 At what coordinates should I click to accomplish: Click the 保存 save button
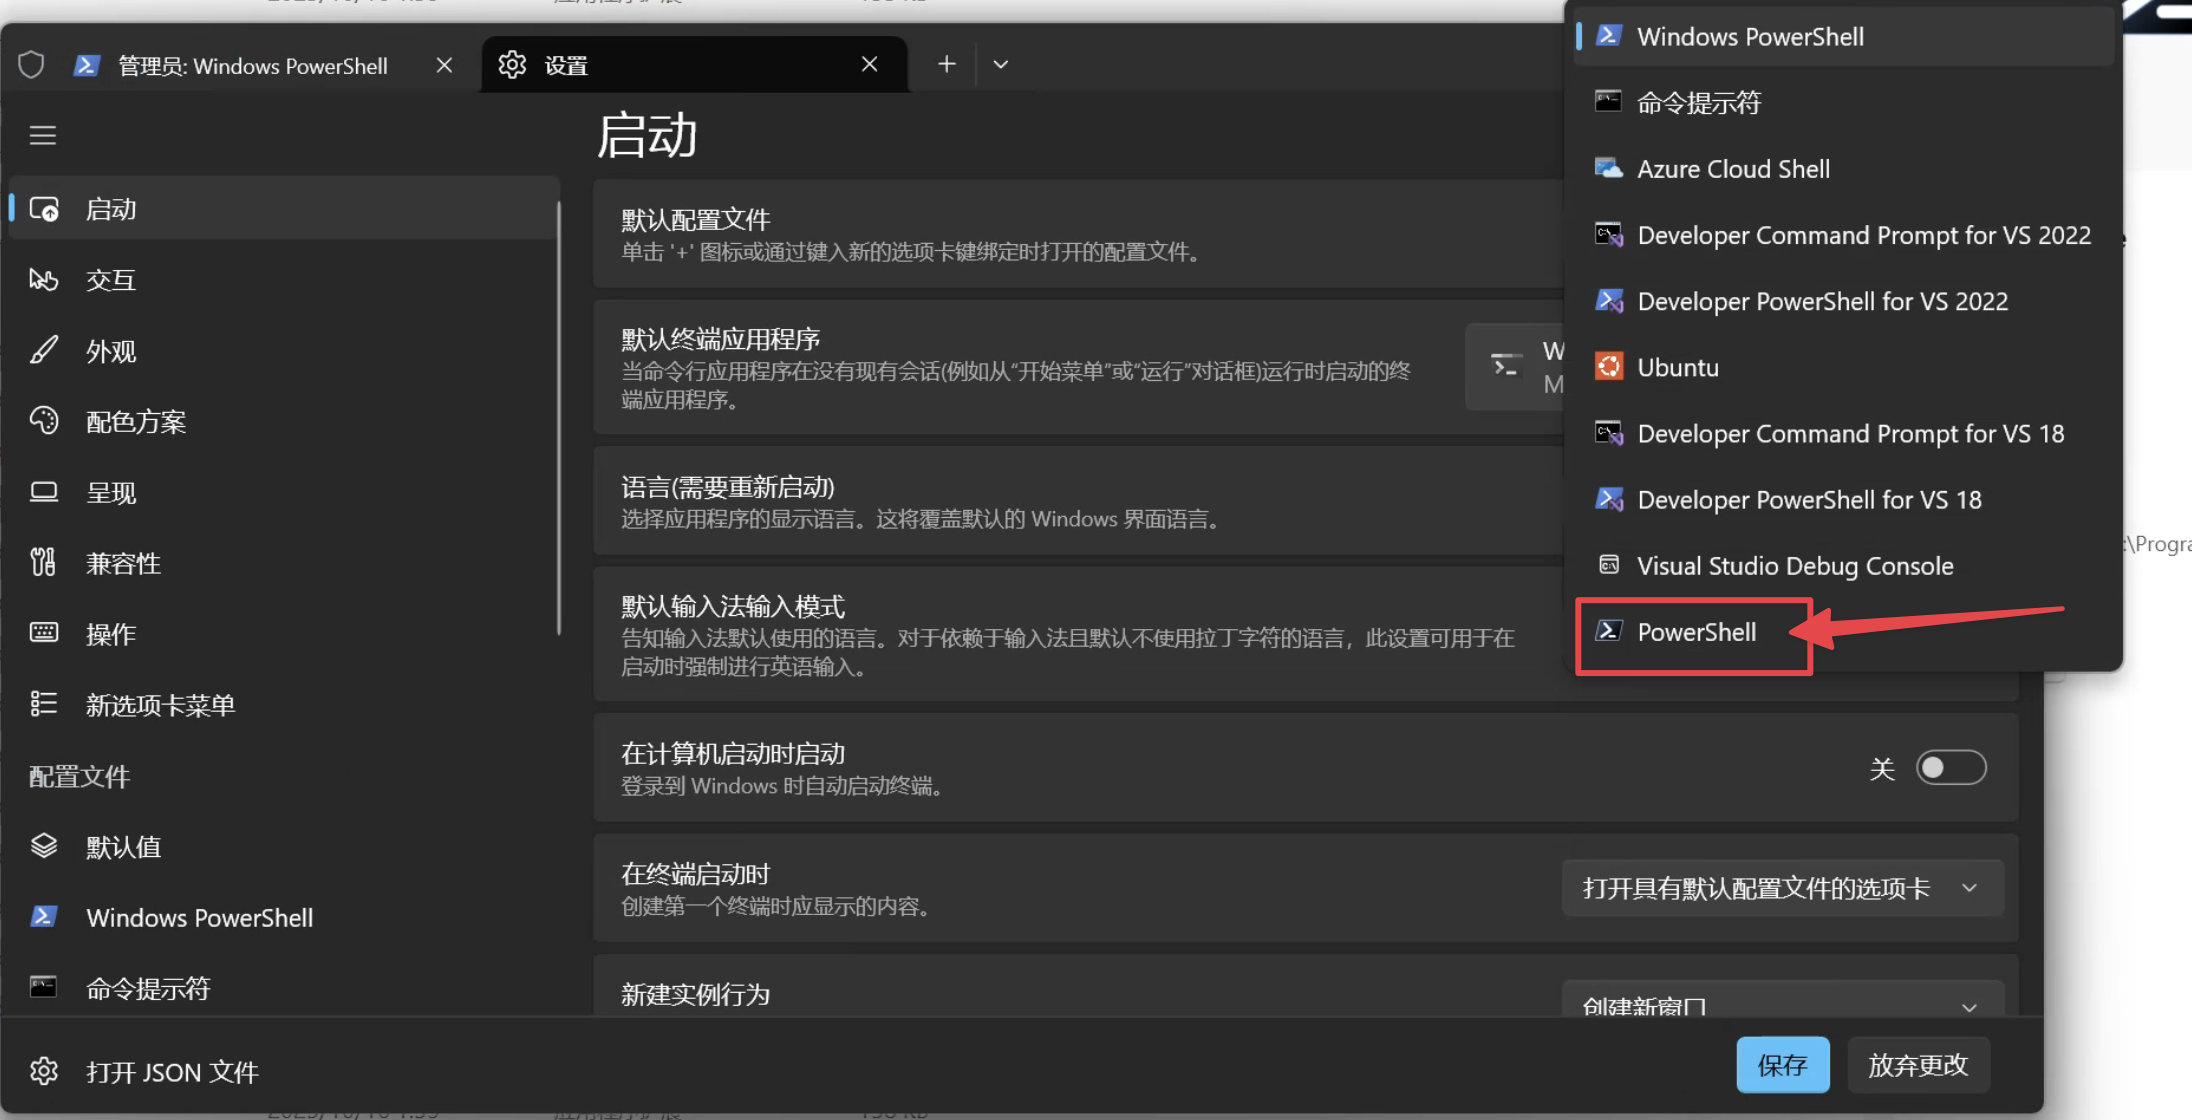point(1782,1065)
